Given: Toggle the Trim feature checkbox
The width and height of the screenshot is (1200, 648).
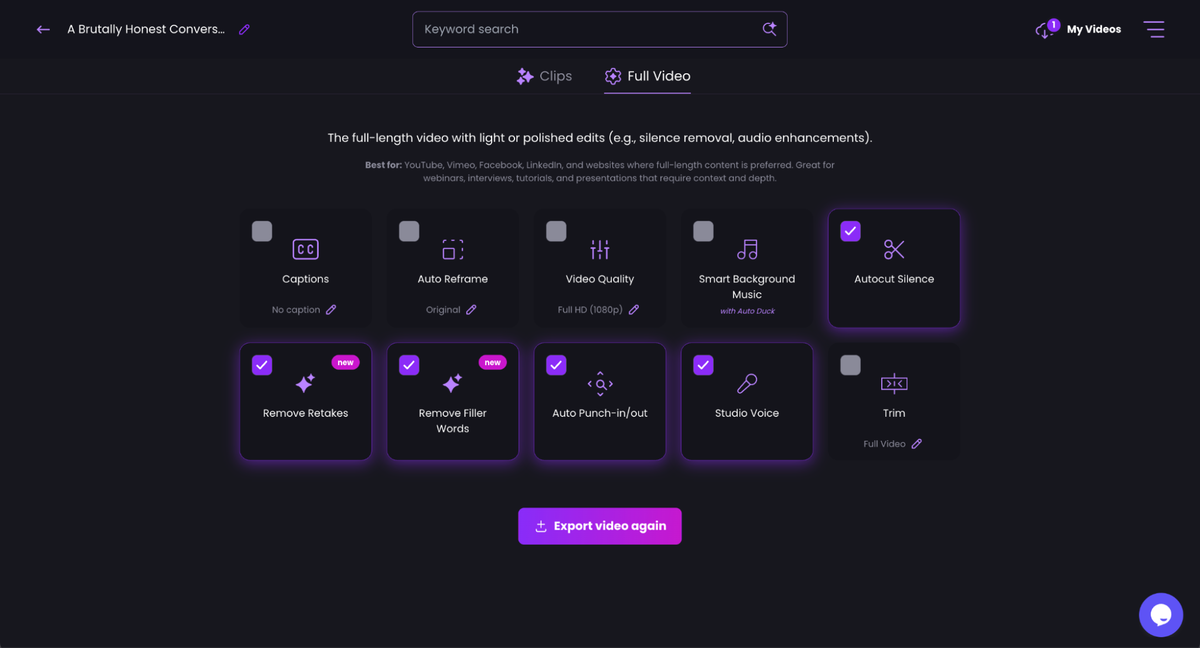Looking at the screenshot, I should pyautogui.click(x=850, y=364).
